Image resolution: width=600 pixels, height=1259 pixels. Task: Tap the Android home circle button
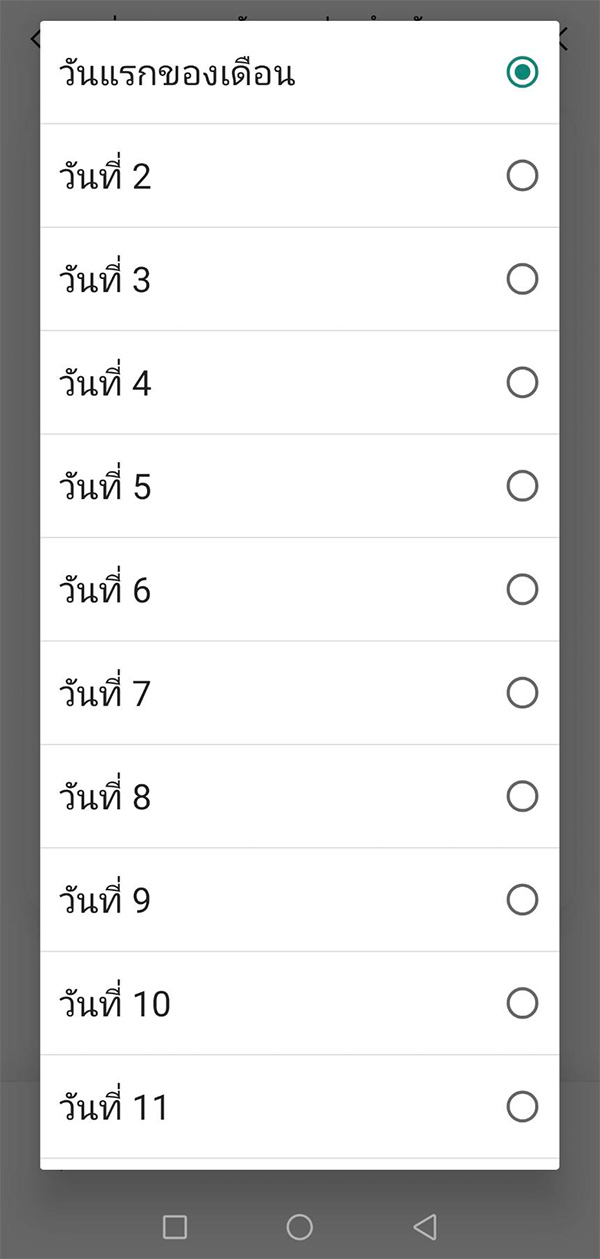tap(300, 1226)
